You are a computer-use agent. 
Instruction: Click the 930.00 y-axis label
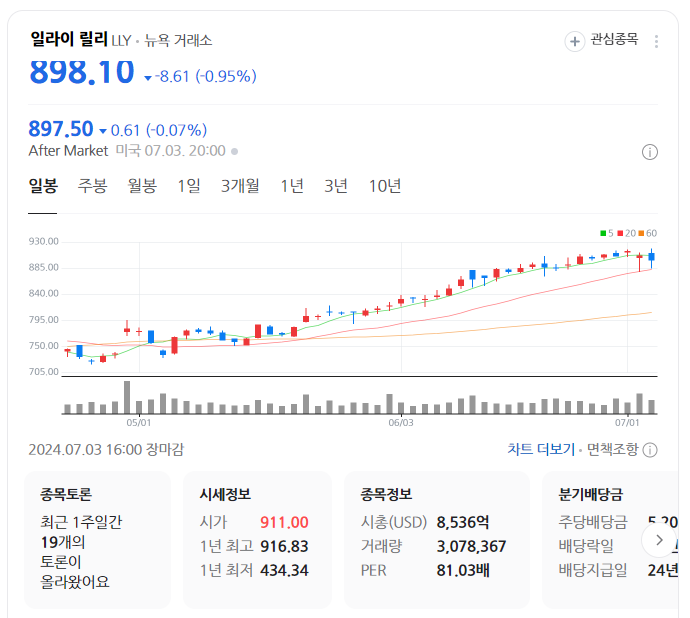coord(44,241)
